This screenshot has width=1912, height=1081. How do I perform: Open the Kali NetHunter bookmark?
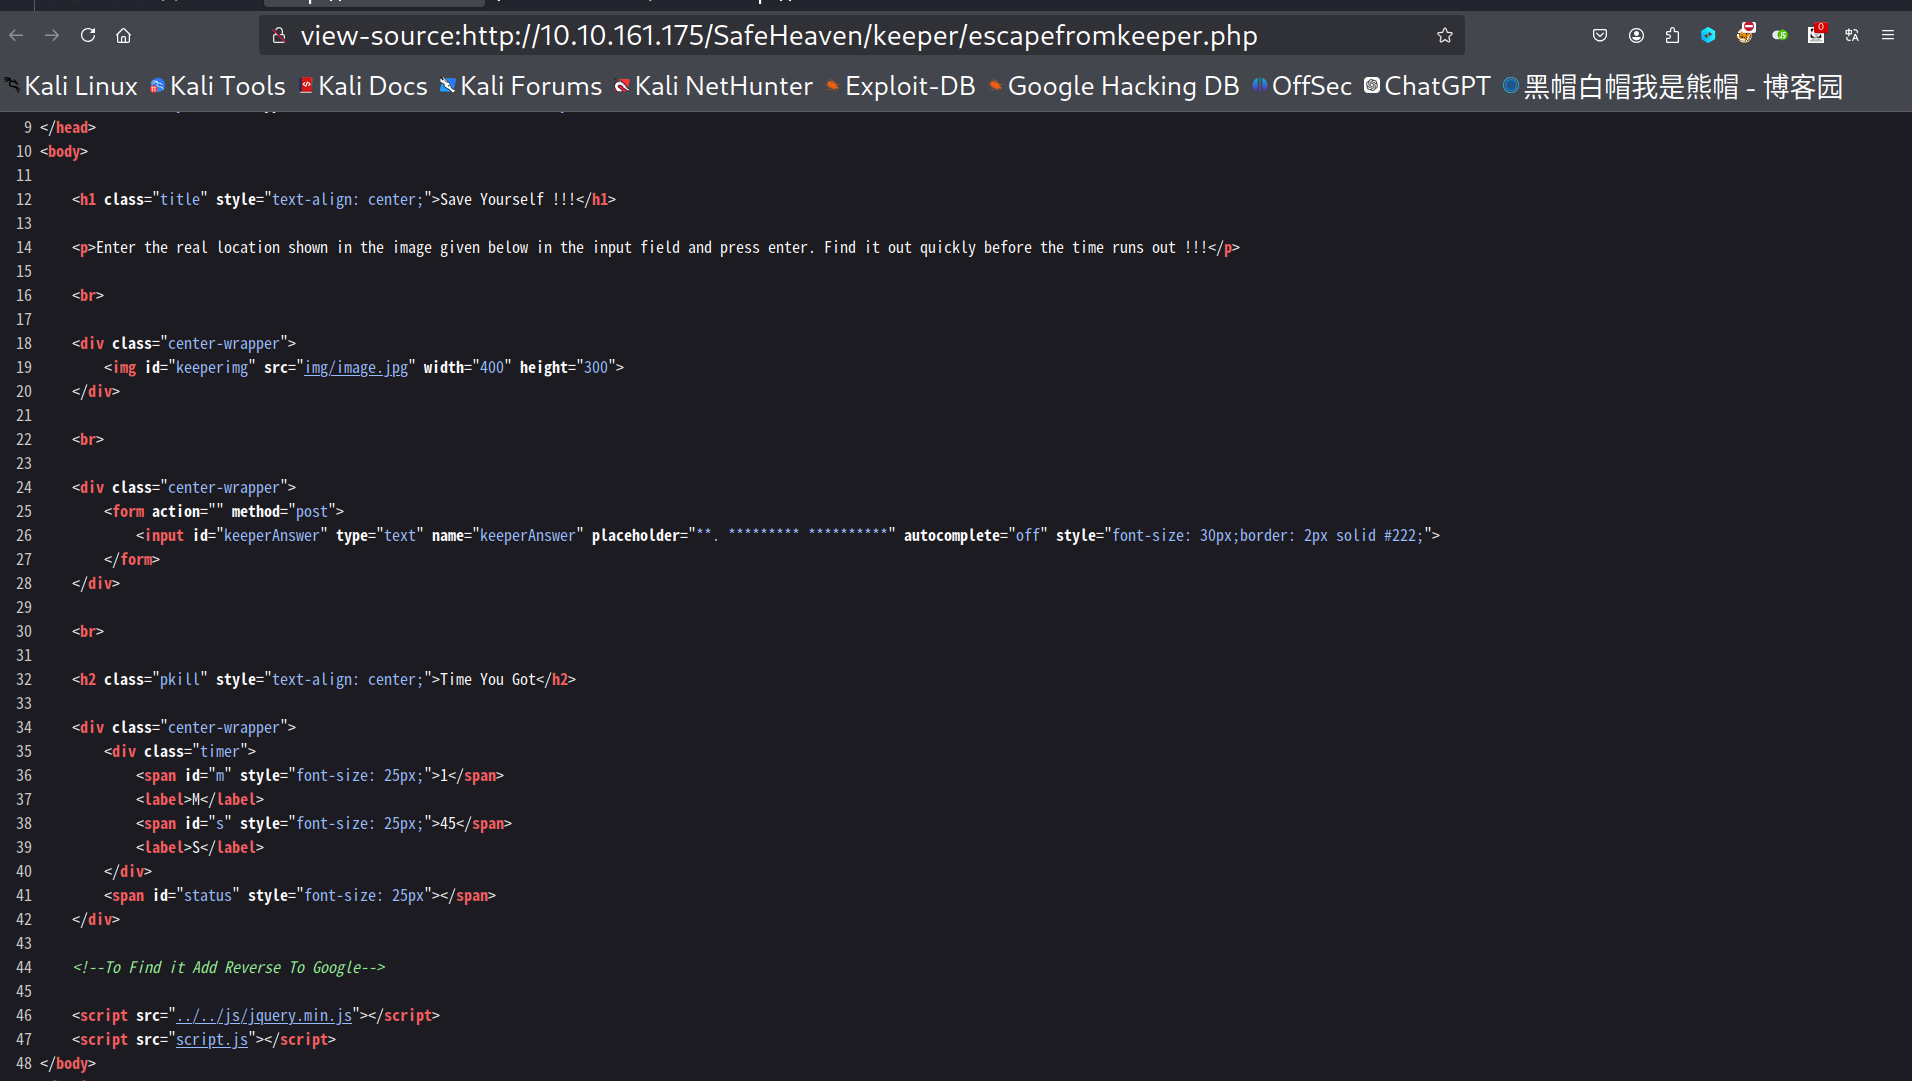(714, 86)
